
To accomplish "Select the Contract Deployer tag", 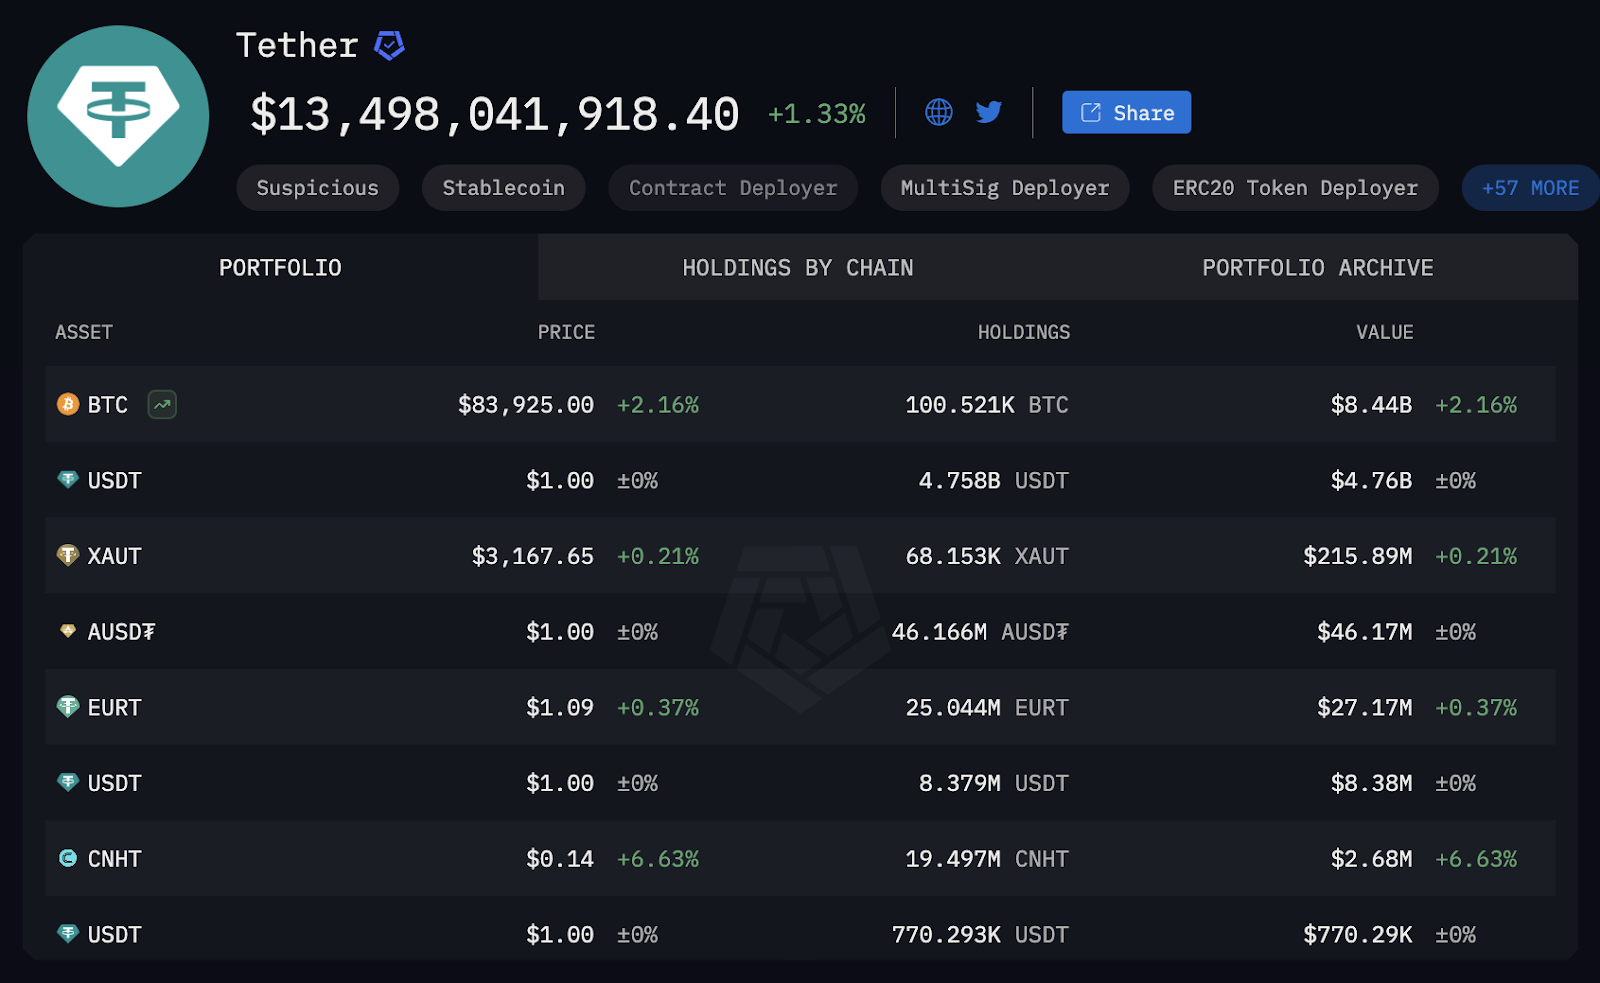I will pos(733,188).
